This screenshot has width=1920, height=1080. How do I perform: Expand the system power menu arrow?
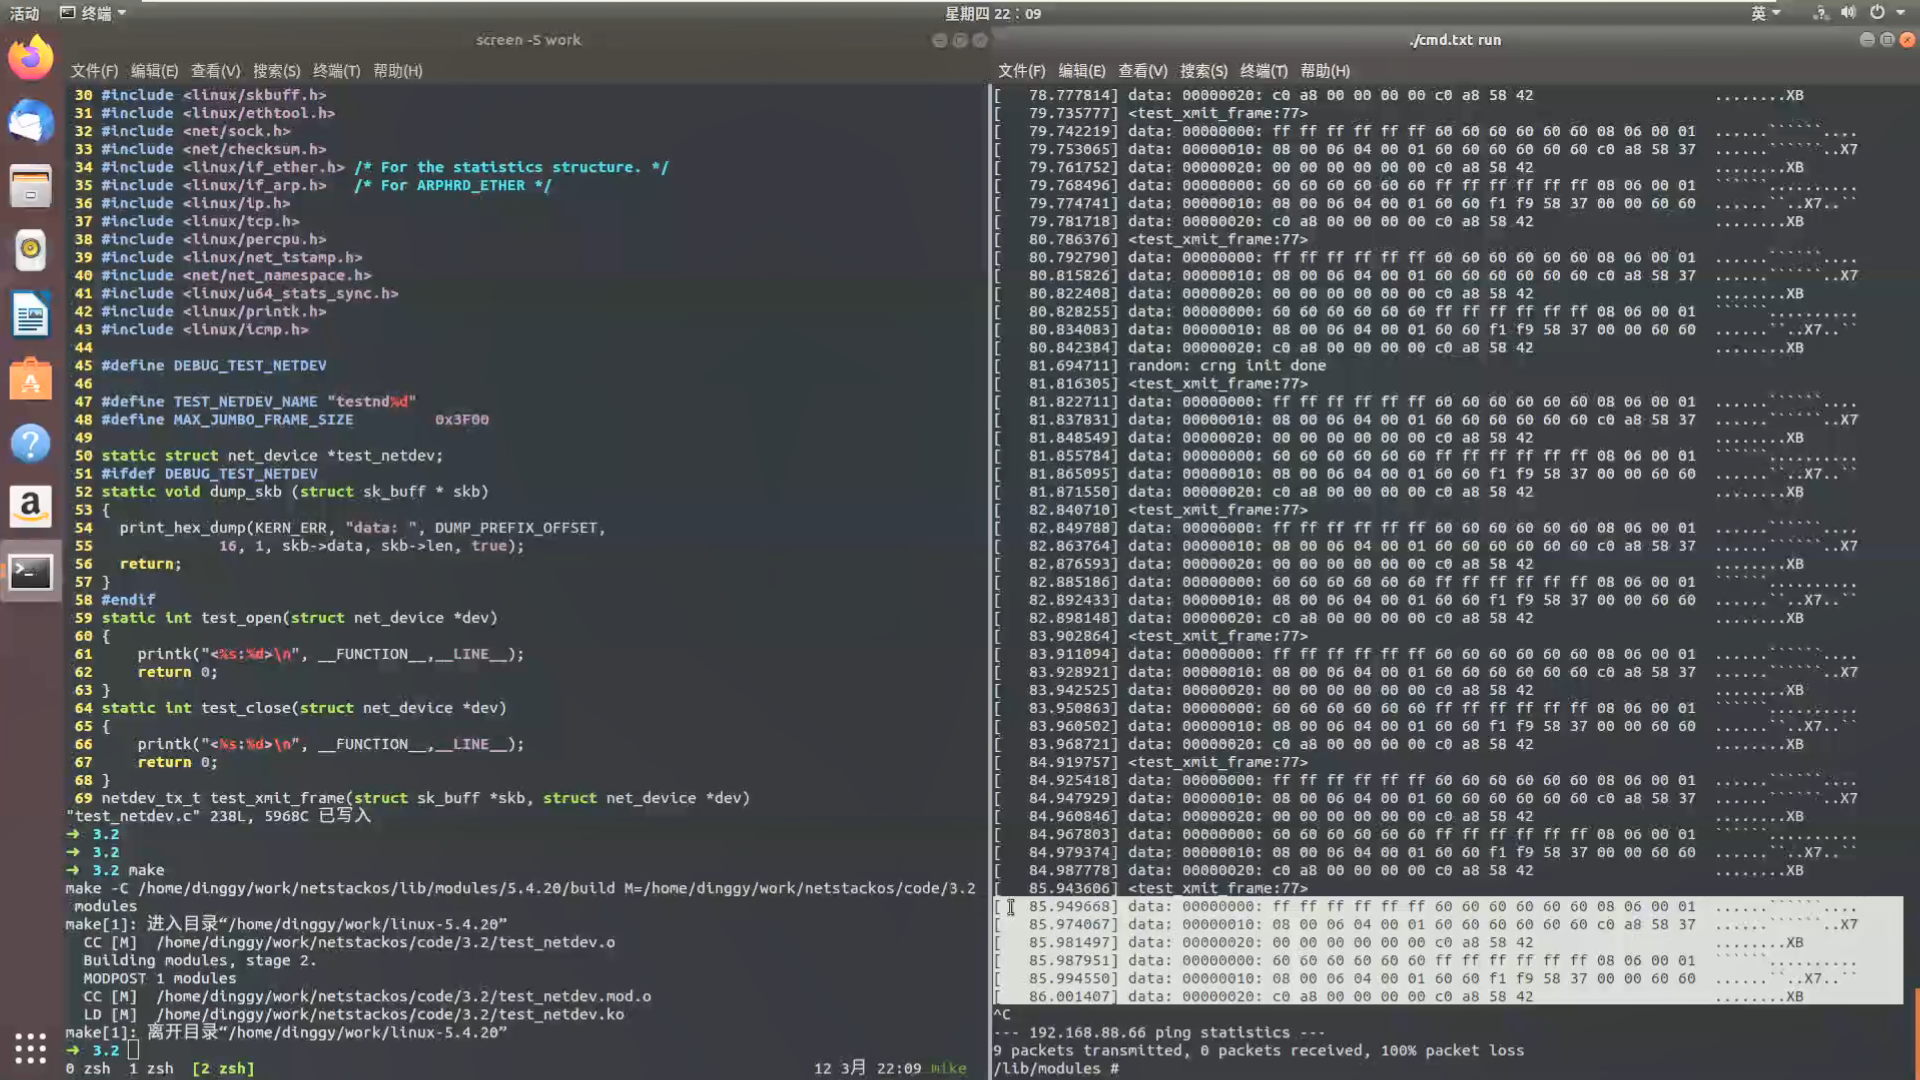pyautogui.click(x=1901, y=13)
